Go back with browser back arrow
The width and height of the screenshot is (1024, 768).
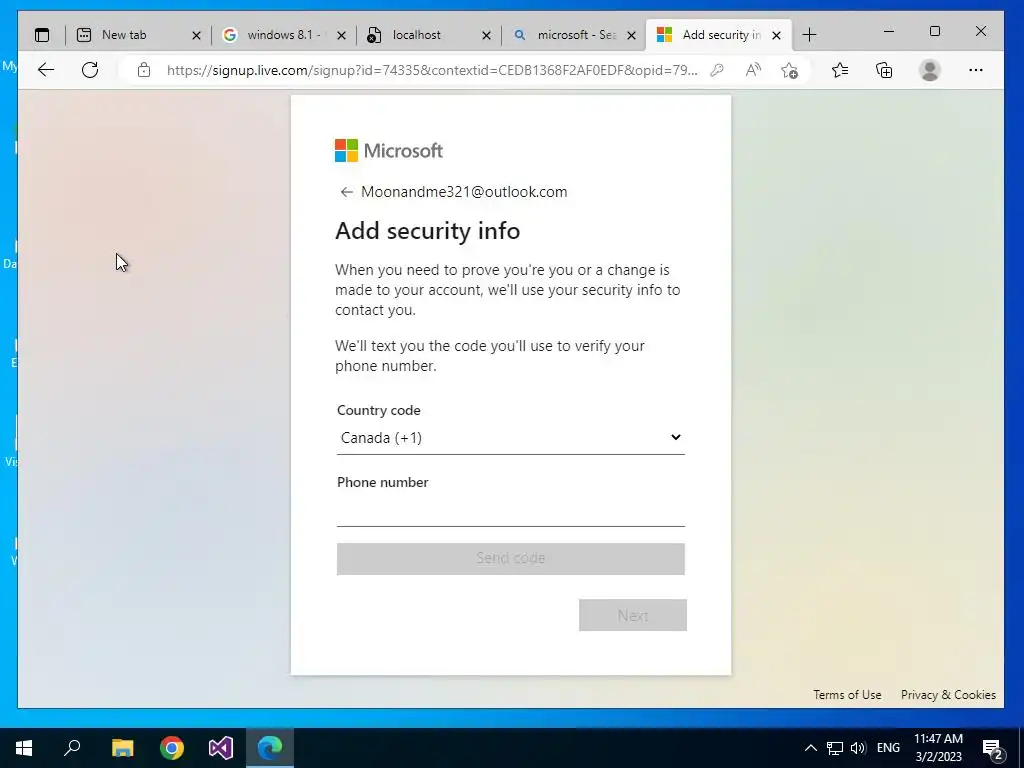click(x=46, y=70)
